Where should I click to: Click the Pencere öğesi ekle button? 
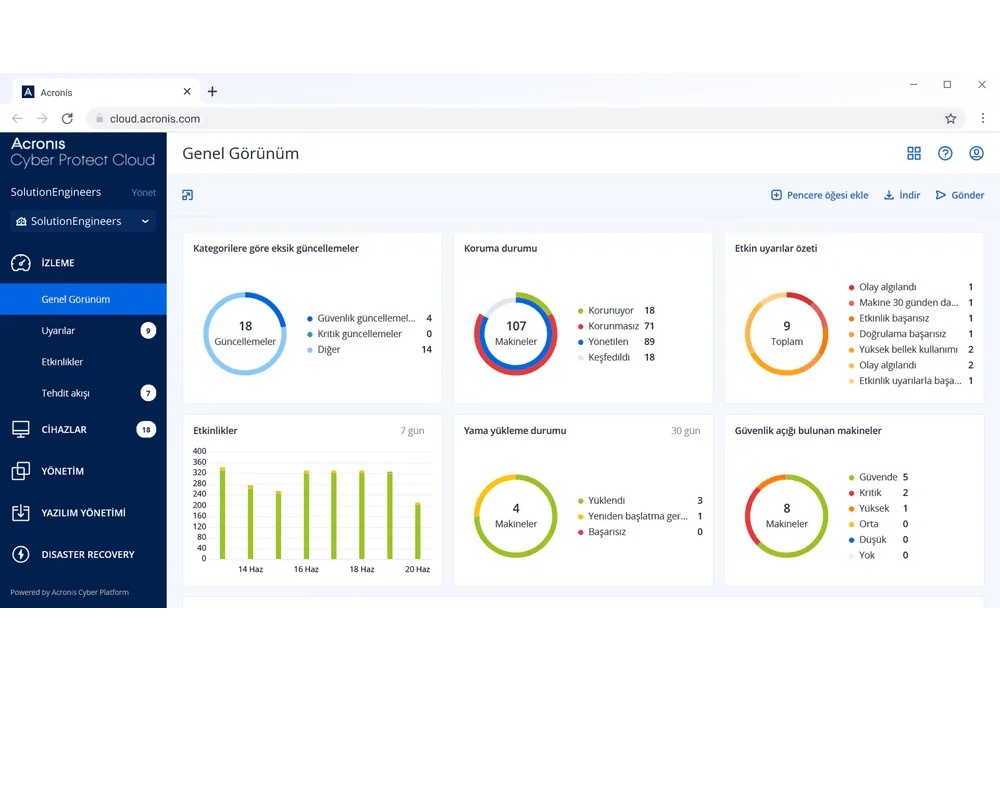tap(819, 195)
